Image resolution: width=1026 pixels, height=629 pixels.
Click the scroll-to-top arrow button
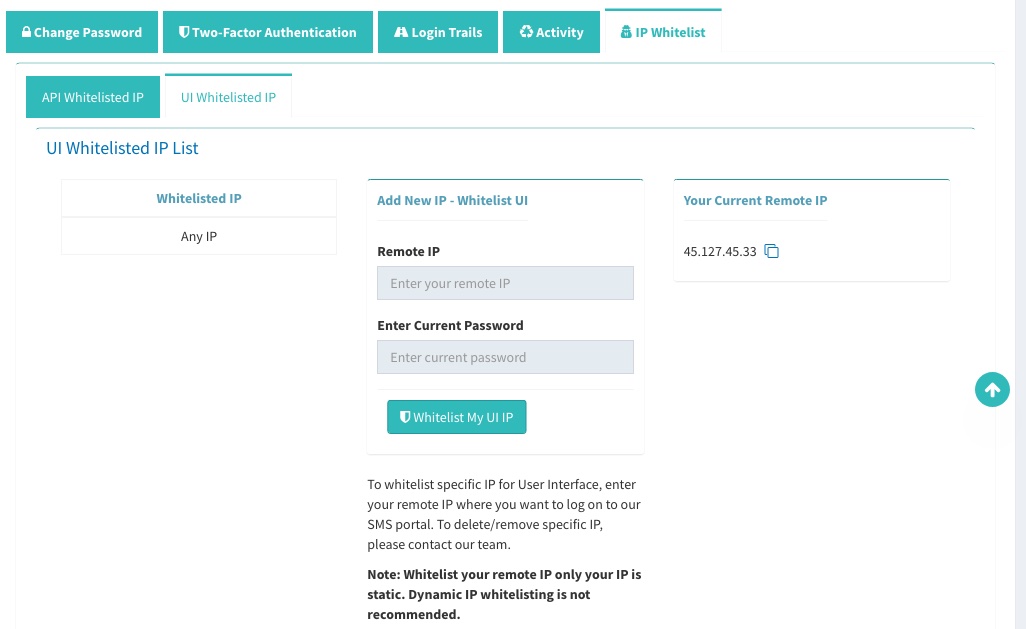992,390
